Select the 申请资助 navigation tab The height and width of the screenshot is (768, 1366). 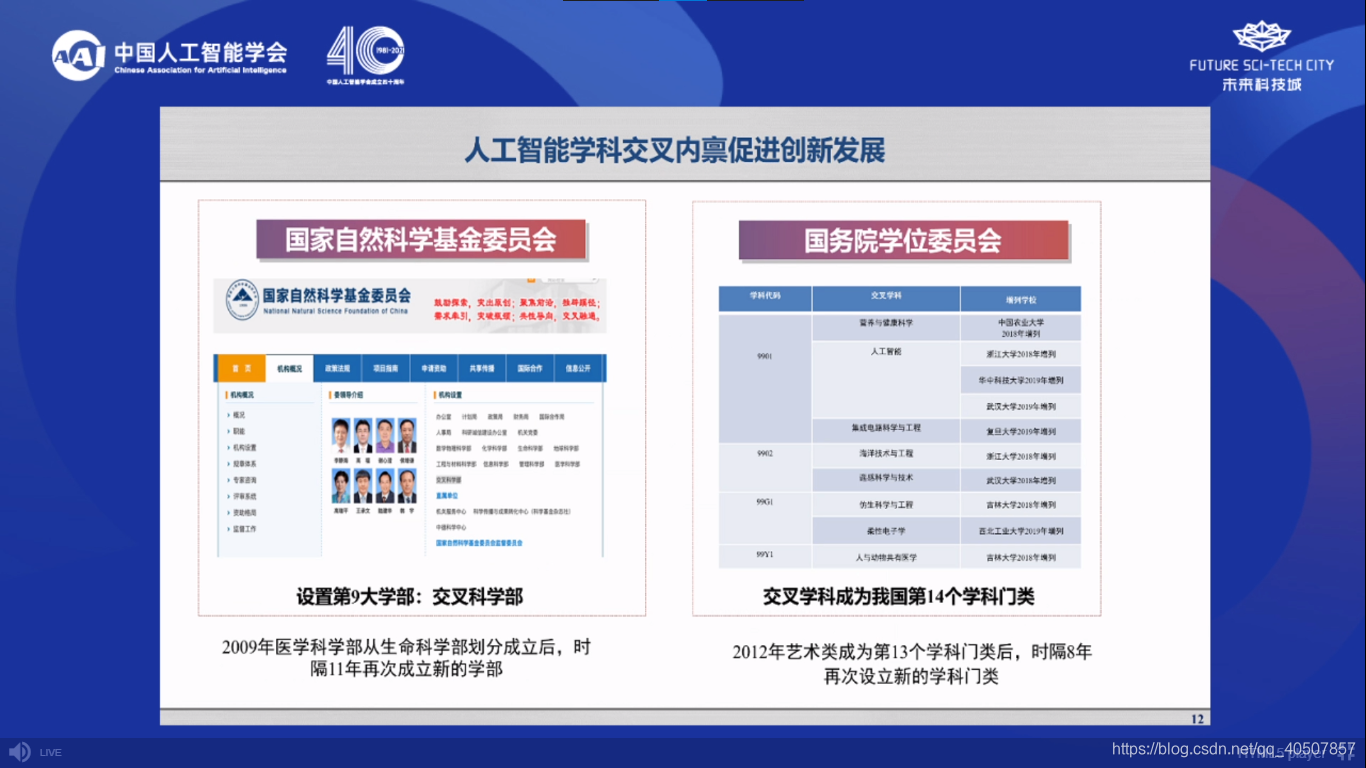pos(434,368)
